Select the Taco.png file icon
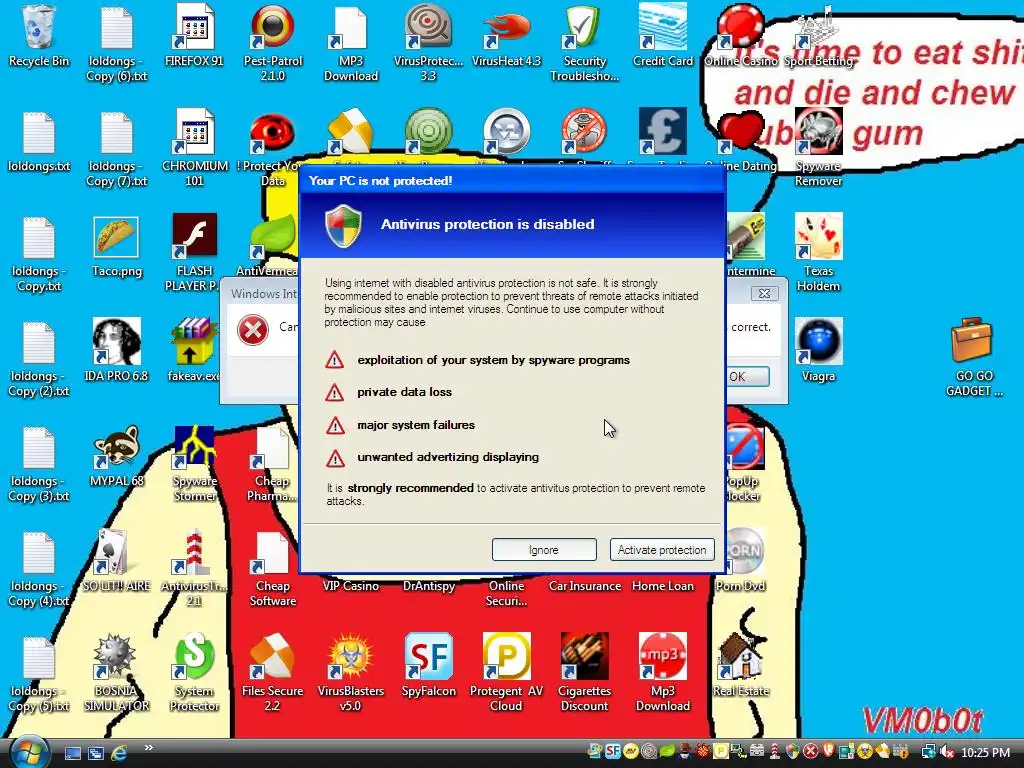This screenshot has height=768, width=1024. coord(116,246)
